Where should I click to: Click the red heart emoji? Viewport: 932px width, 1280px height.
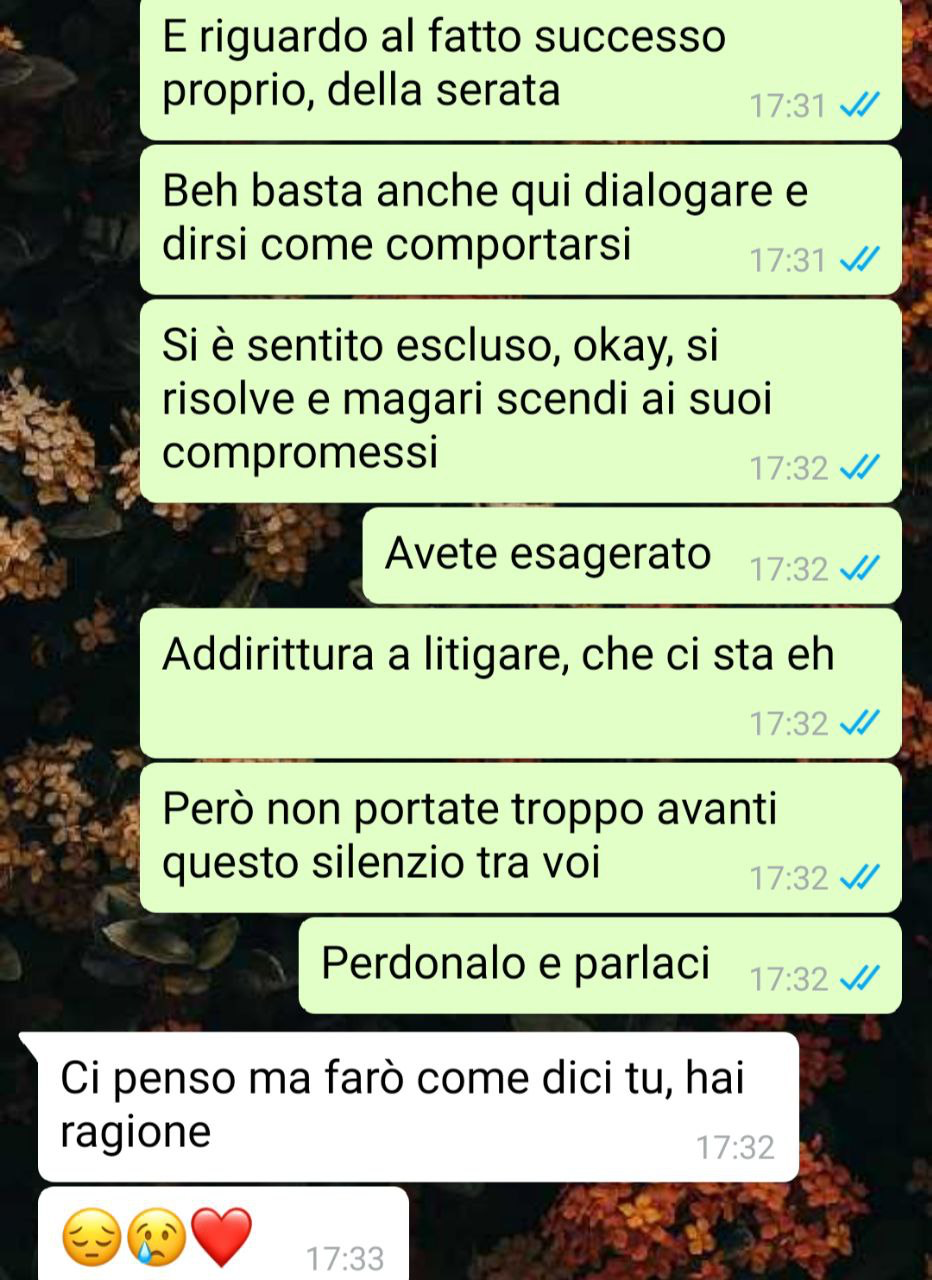[221, 1237]
